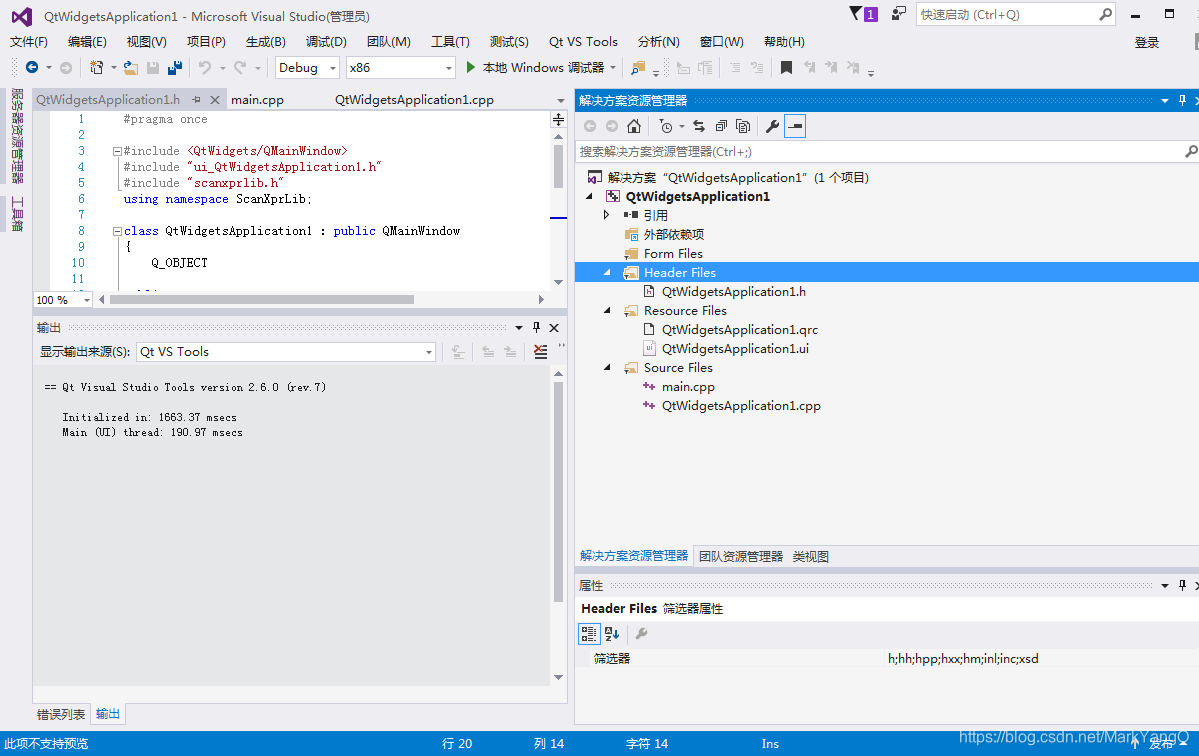The width and height of the screenshot is (1199, 756).
Task: Open the 调试(D) debug menu
Action: (x=327, y=42)
